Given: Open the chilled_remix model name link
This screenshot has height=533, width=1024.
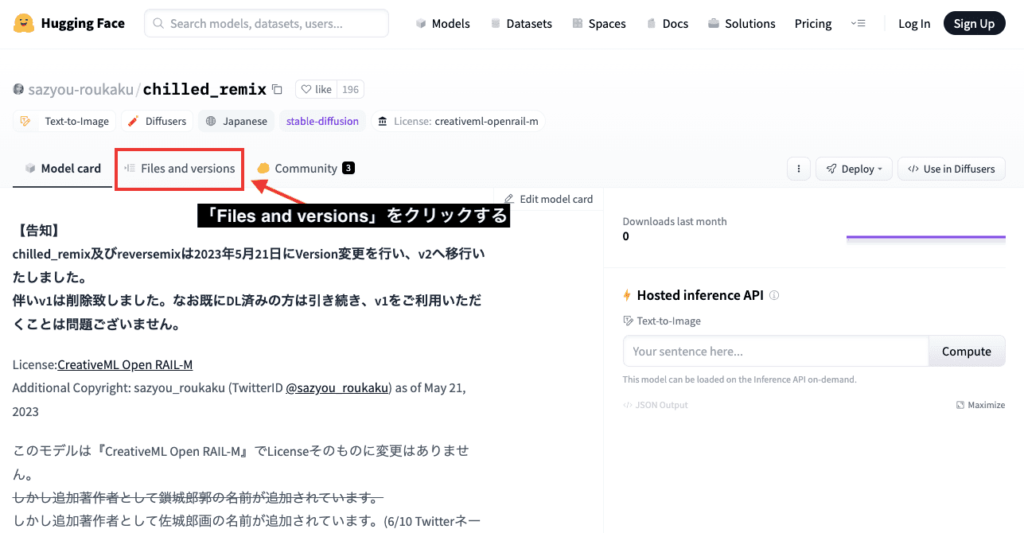Looking at the screenshot, I should (204, 89).
